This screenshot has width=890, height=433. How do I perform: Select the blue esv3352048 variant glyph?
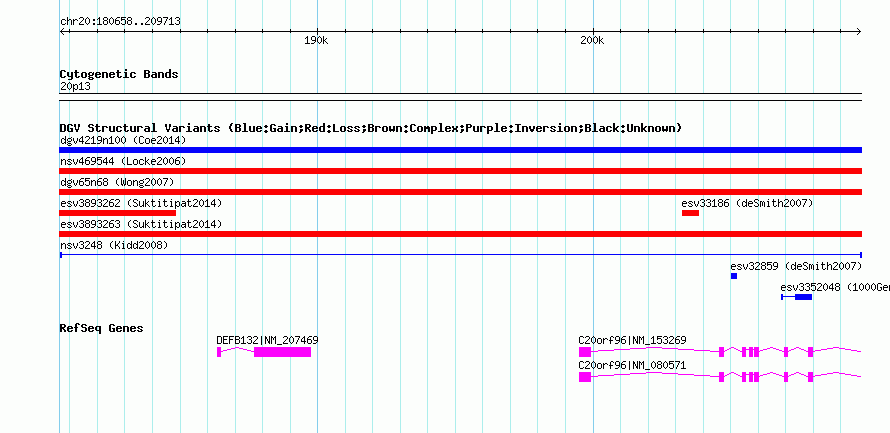(797, 297)
